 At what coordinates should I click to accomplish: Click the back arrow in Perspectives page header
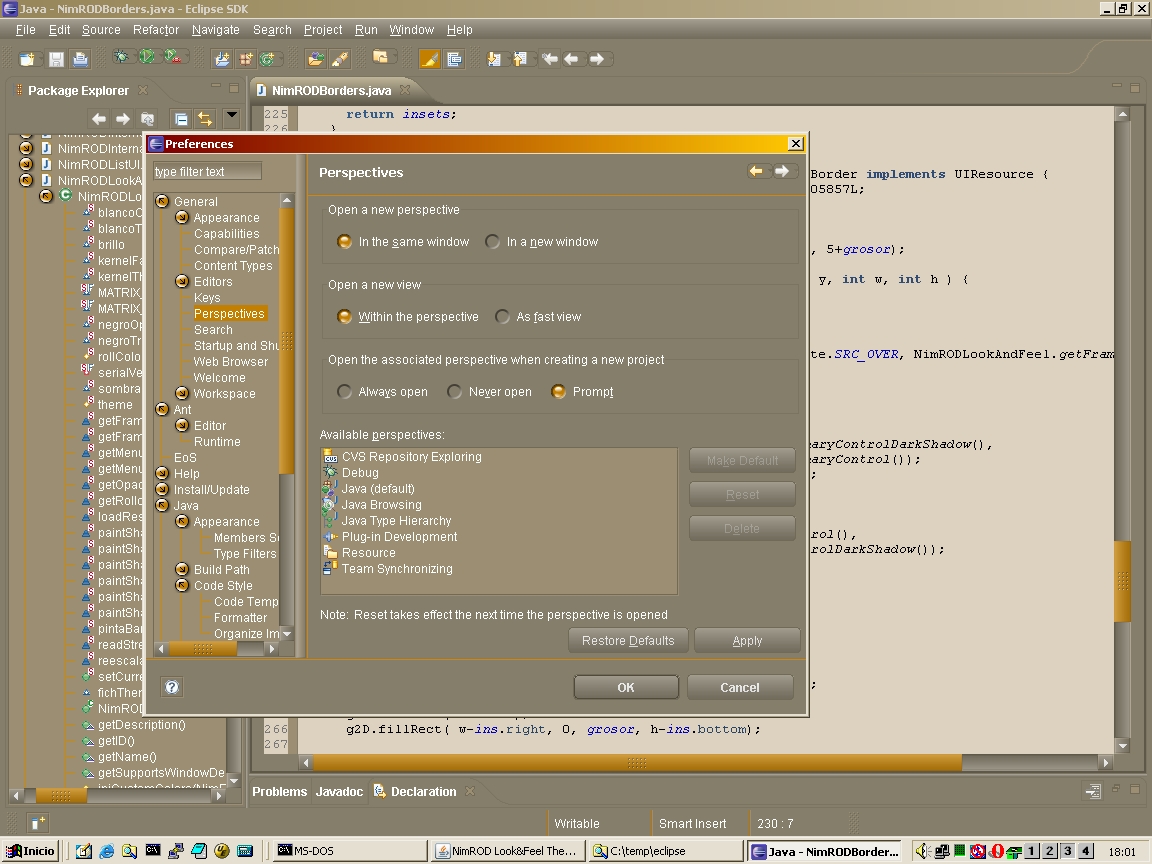pyautogui.click(x=756, y=172)
